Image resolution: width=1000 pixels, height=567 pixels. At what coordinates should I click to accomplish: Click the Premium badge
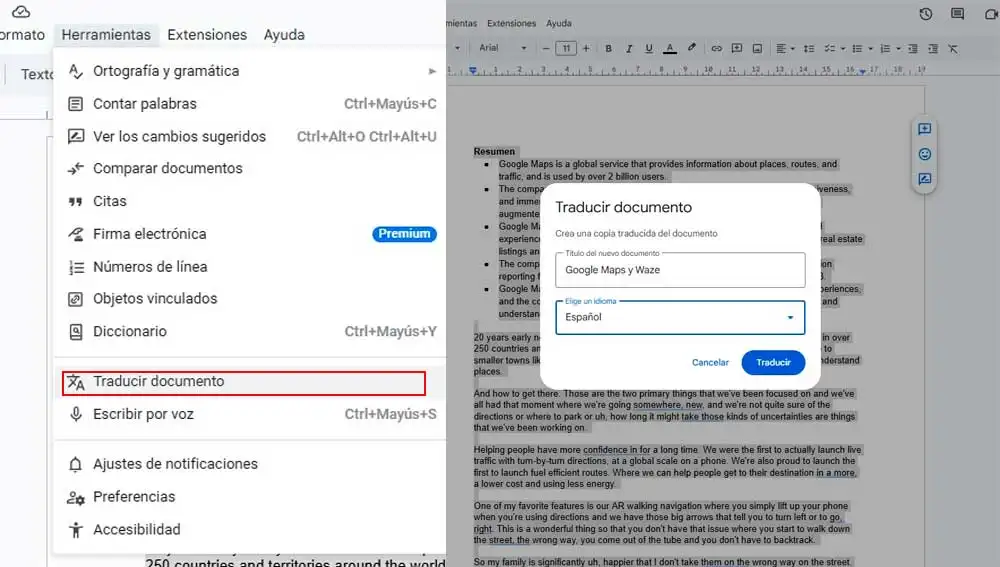click(404, 234)
